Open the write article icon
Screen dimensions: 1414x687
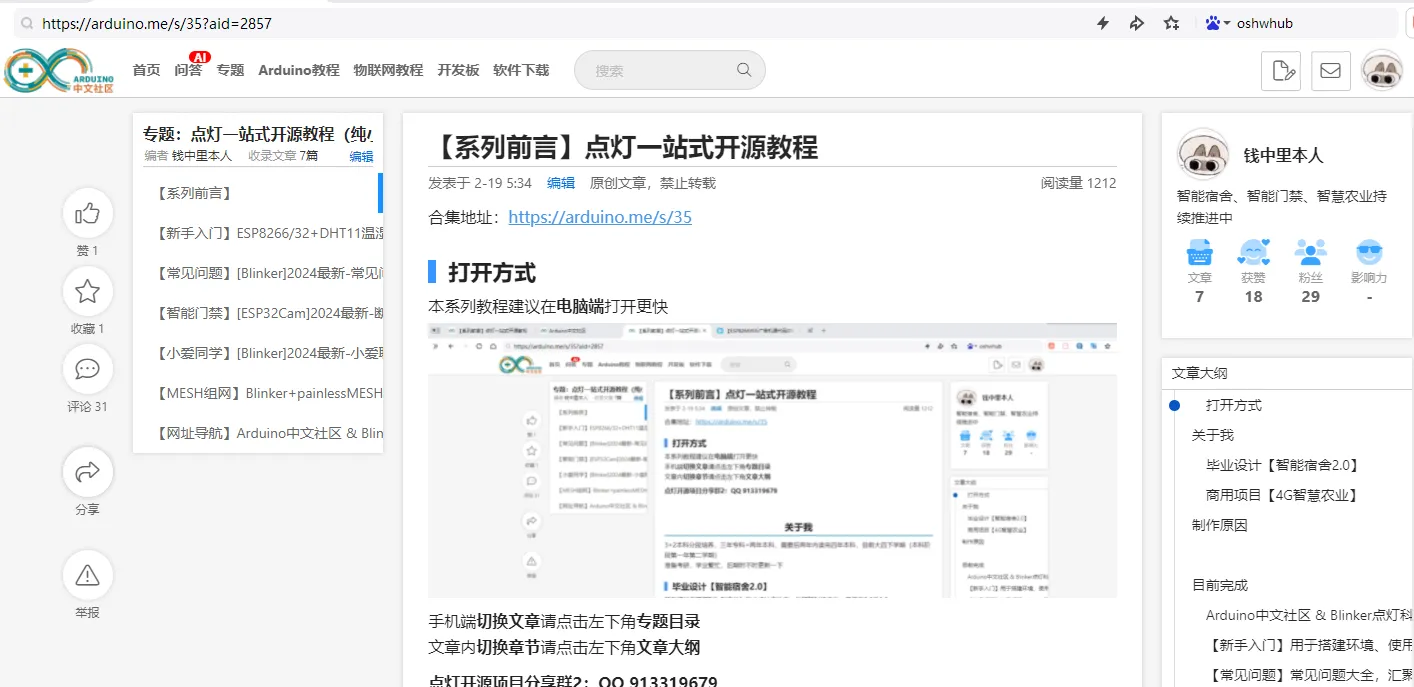pyautogui.click(x=1281, y=71)
